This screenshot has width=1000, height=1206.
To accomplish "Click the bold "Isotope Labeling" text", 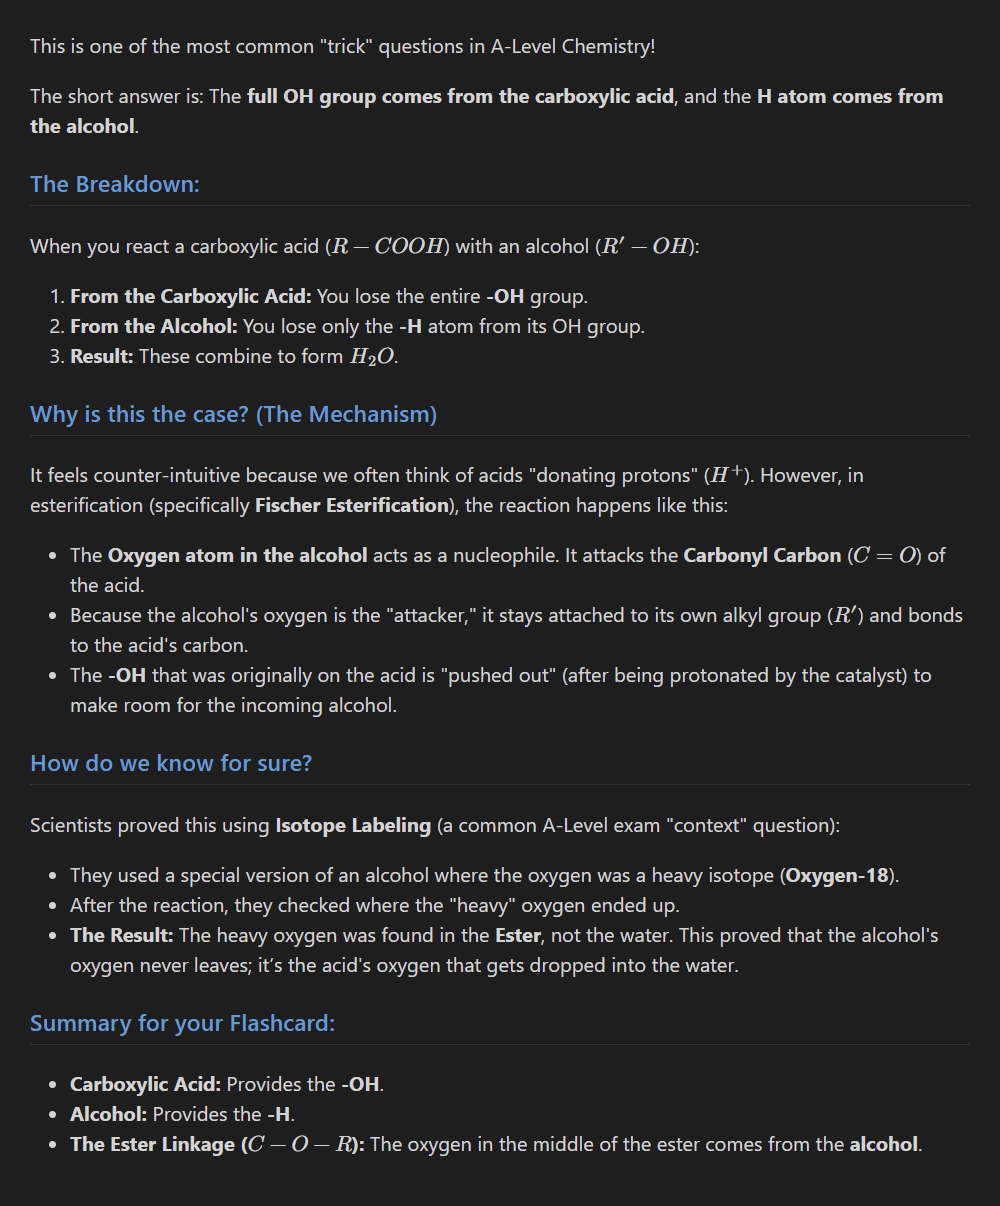I will tap(353, 826).
